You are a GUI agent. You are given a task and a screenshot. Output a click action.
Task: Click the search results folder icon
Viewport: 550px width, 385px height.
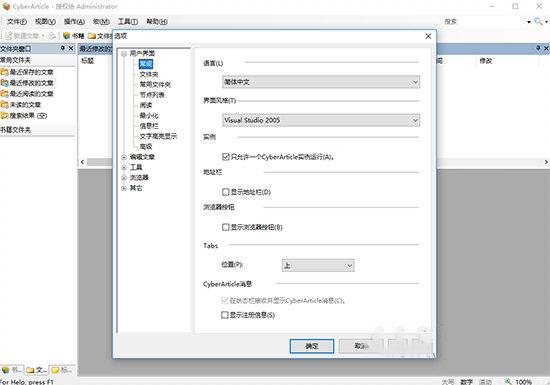coord(4,115)
